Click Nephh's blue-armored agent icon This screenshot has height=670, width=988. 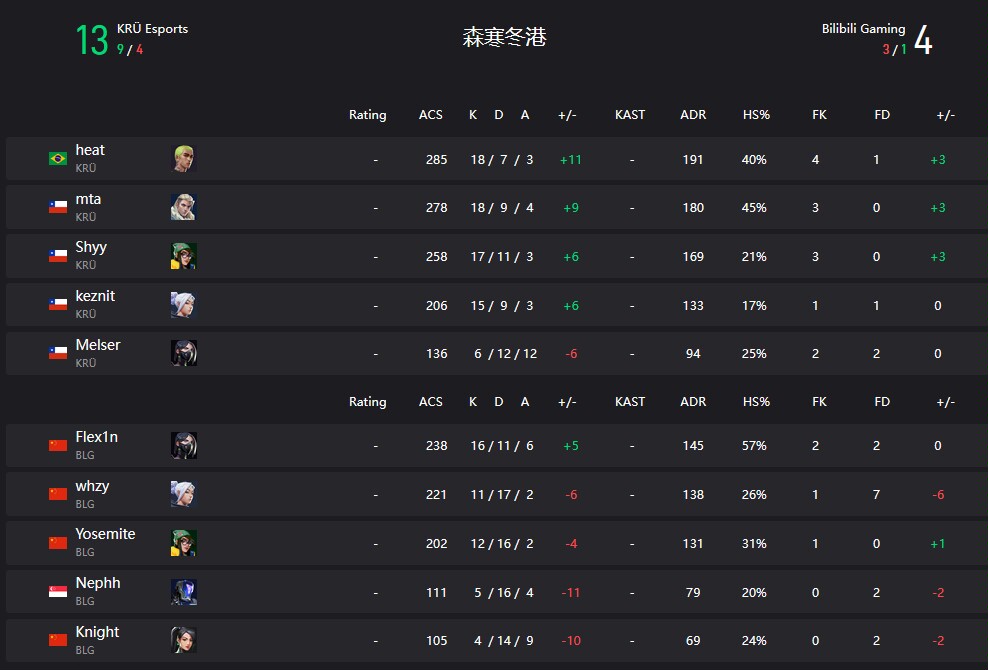tap(183, 592)
